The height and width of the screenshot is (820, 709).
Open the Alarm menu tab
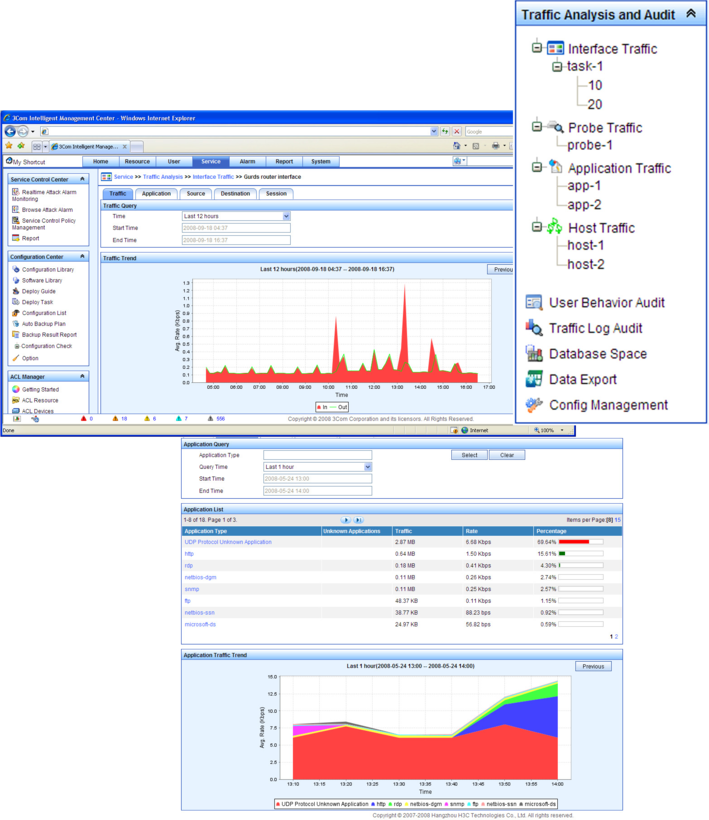click(247, 162)
